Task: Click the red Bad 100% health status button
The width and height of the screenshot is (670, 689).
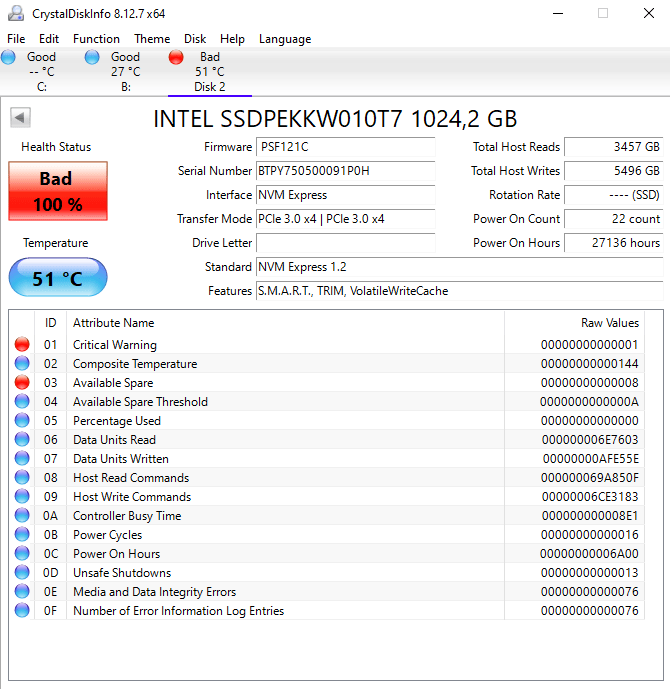Action: coord(57,192)
